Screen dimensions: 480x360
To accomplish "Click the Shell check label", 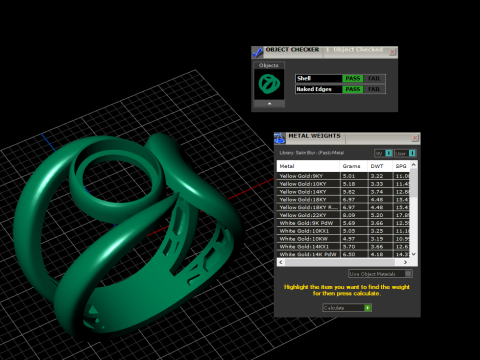I will tap(304, 78).
